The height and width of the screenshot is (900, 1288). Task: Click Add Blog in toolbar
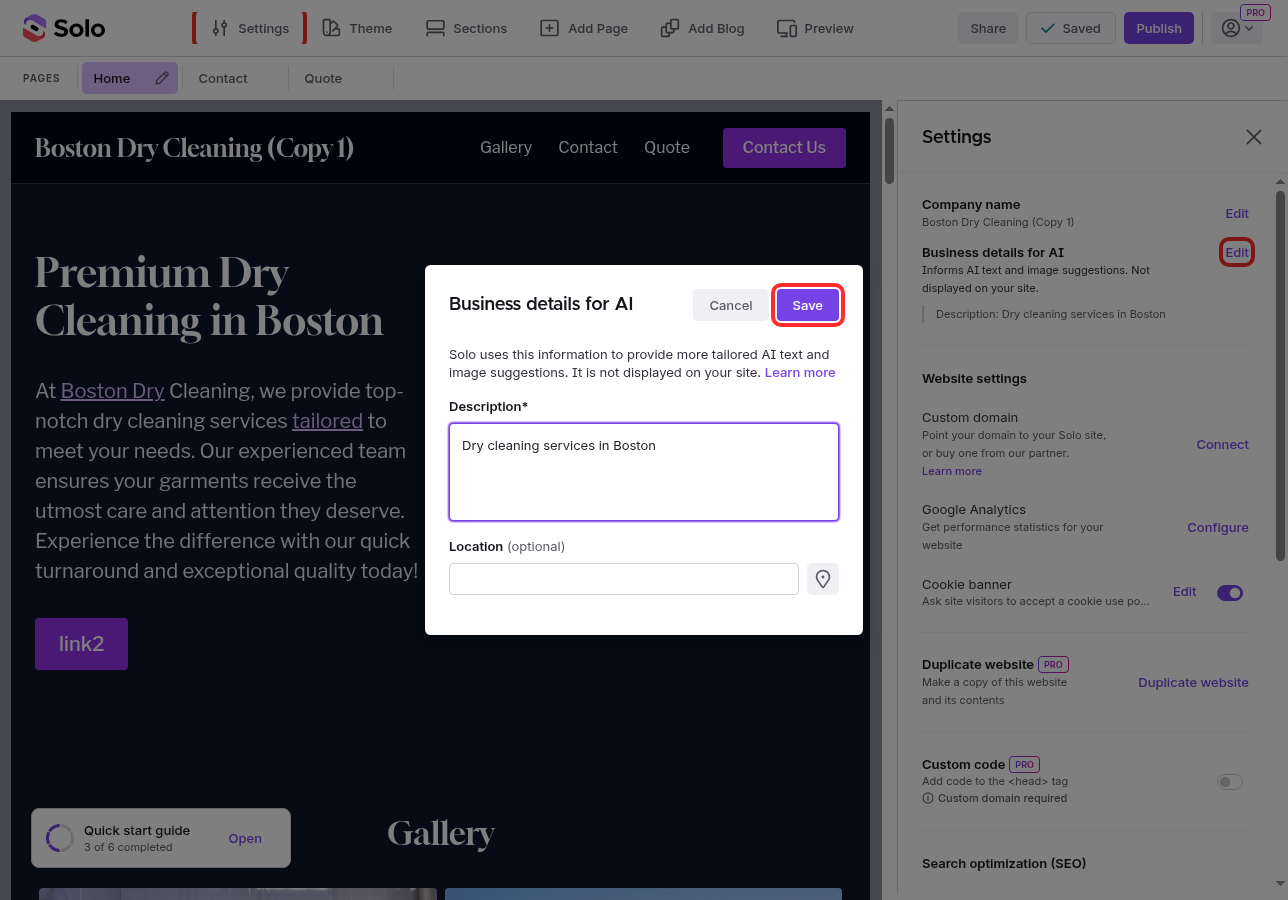[x=702, y=28]
